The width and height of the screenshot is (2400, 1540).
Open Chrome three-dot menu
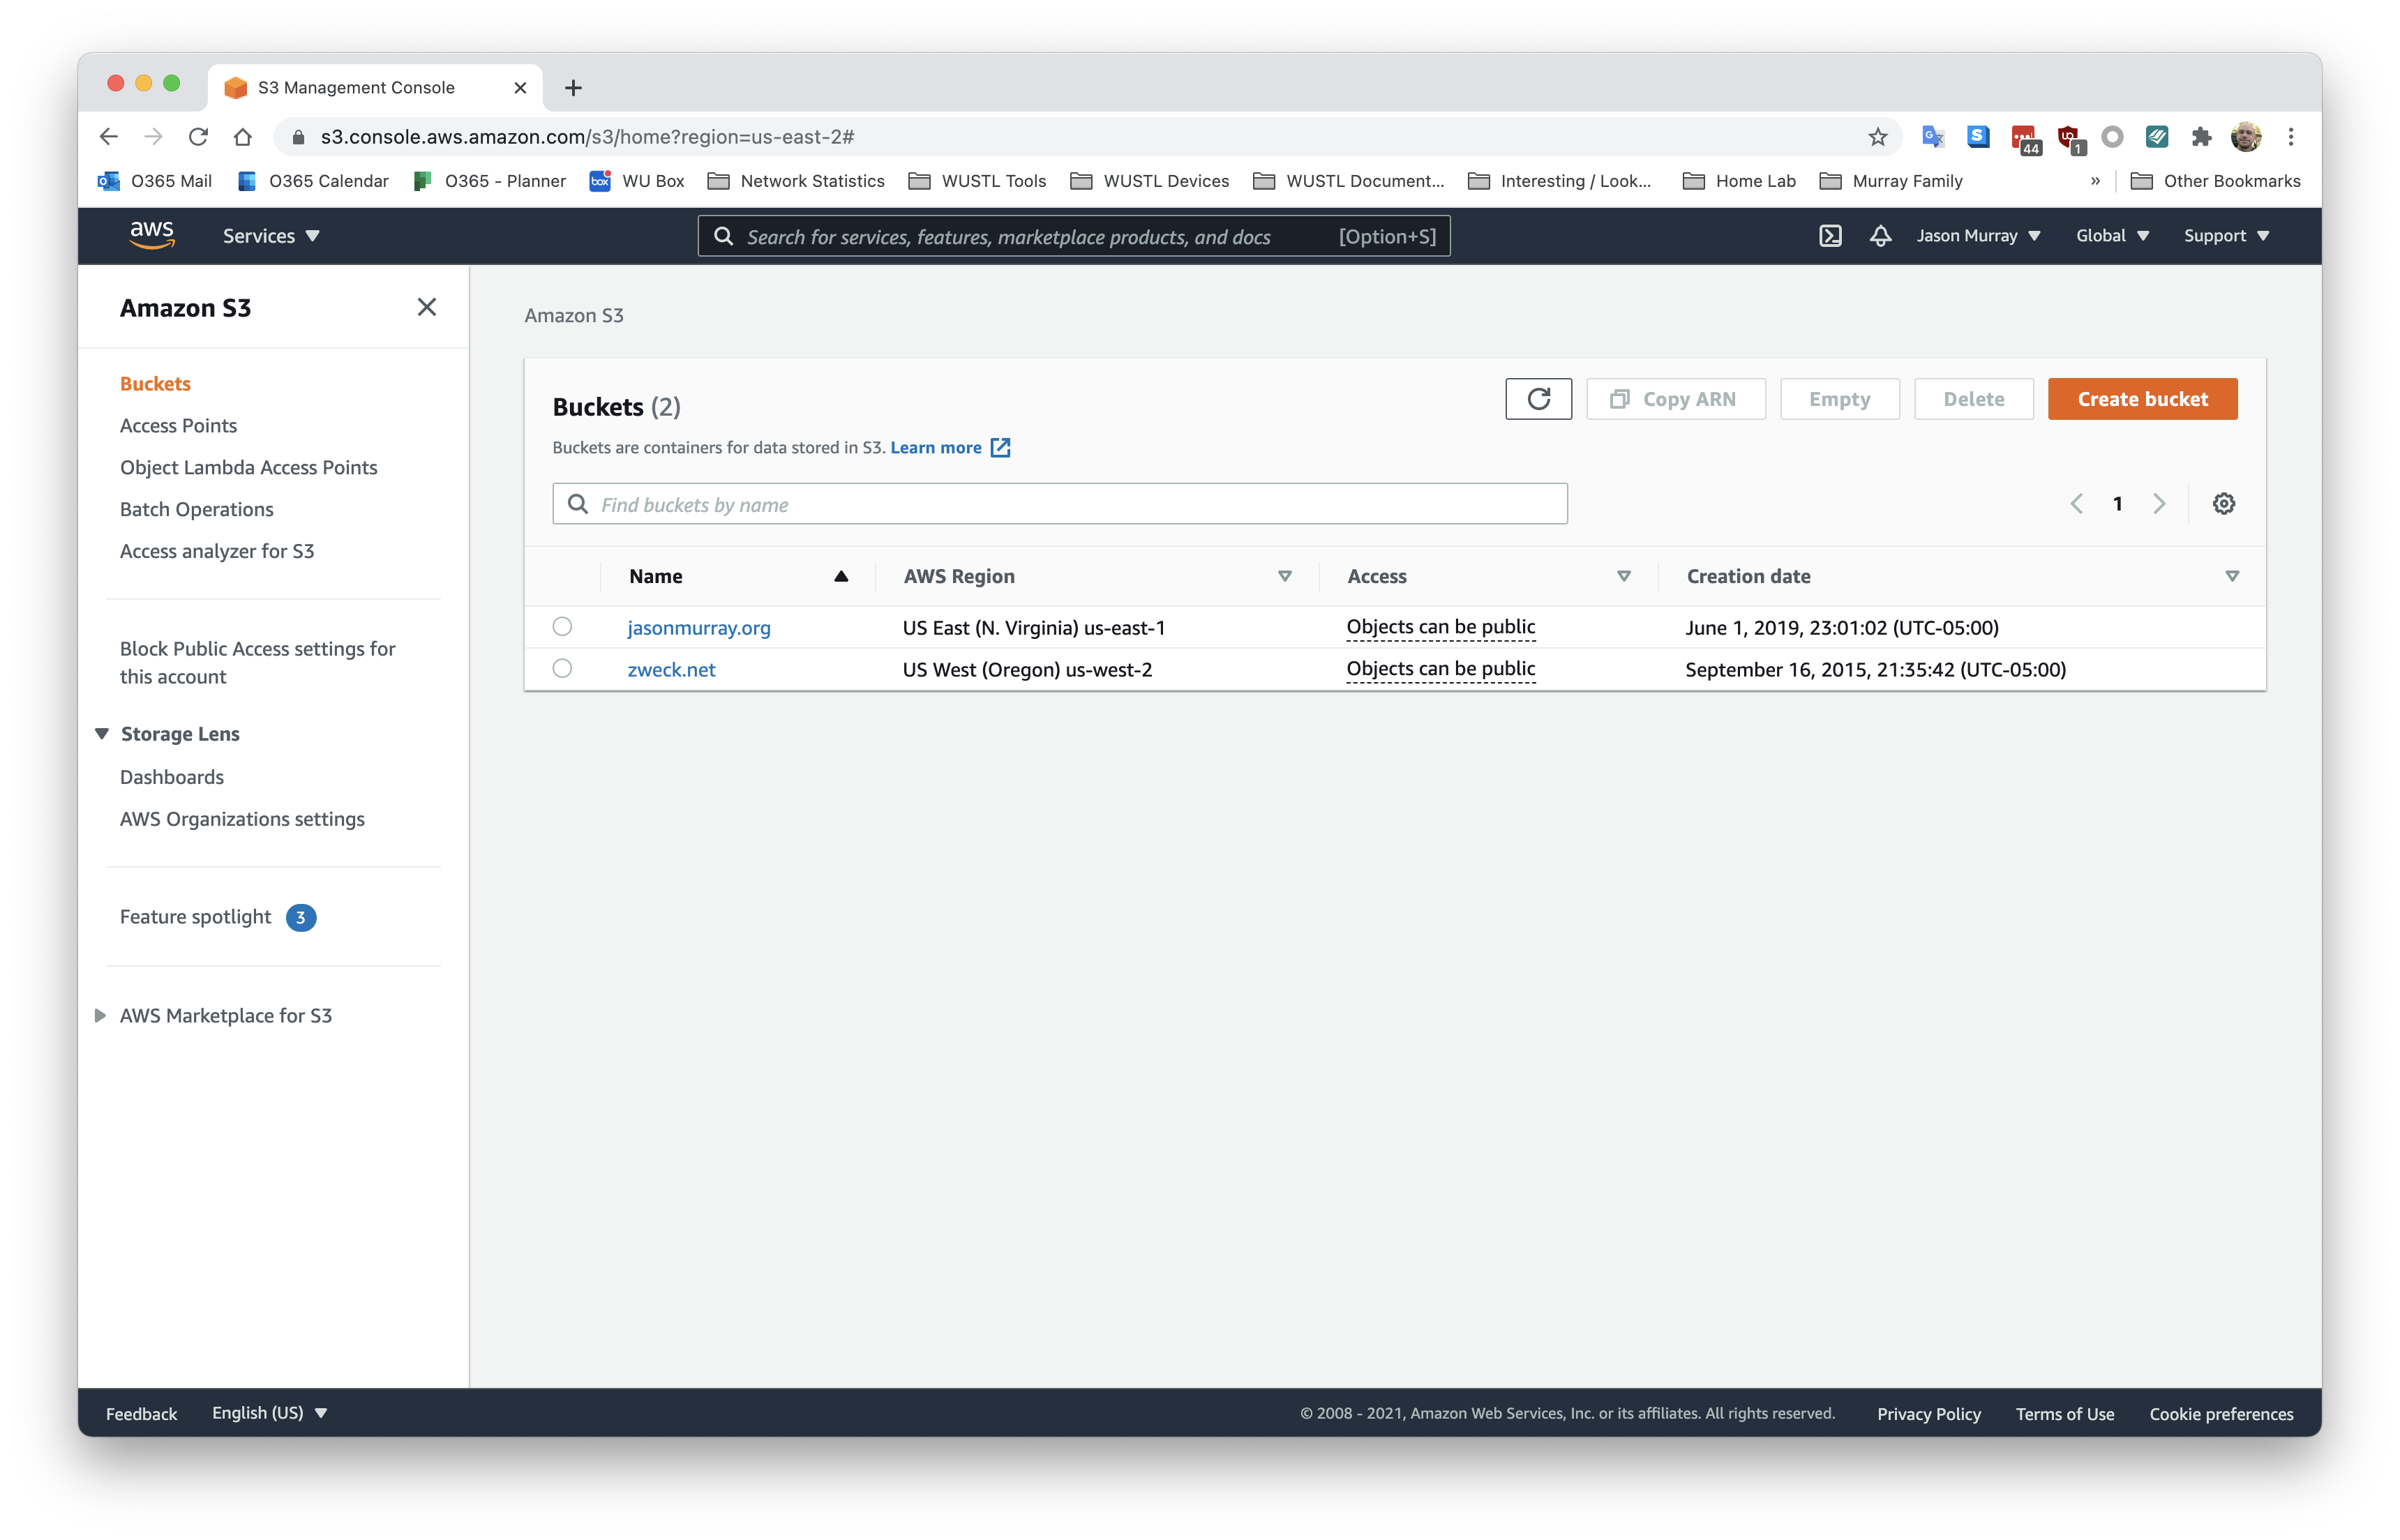[x=2291, y=137]
